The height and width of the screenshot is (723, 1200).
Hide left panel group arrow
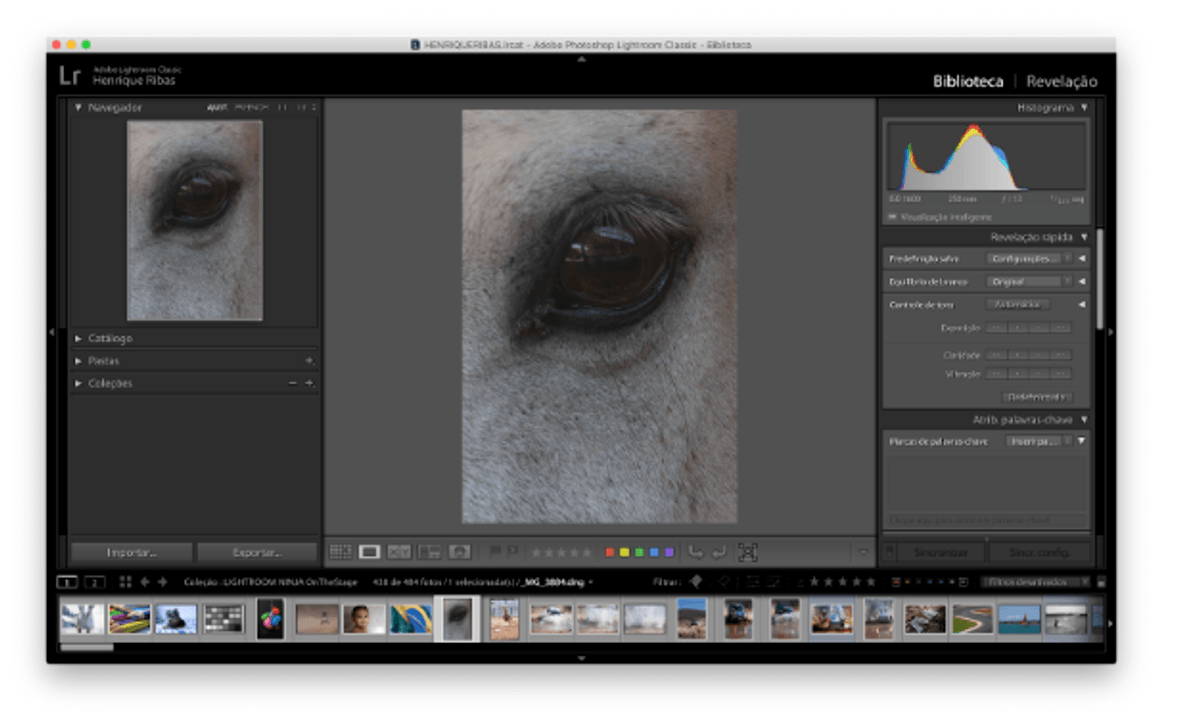[51, 332]
